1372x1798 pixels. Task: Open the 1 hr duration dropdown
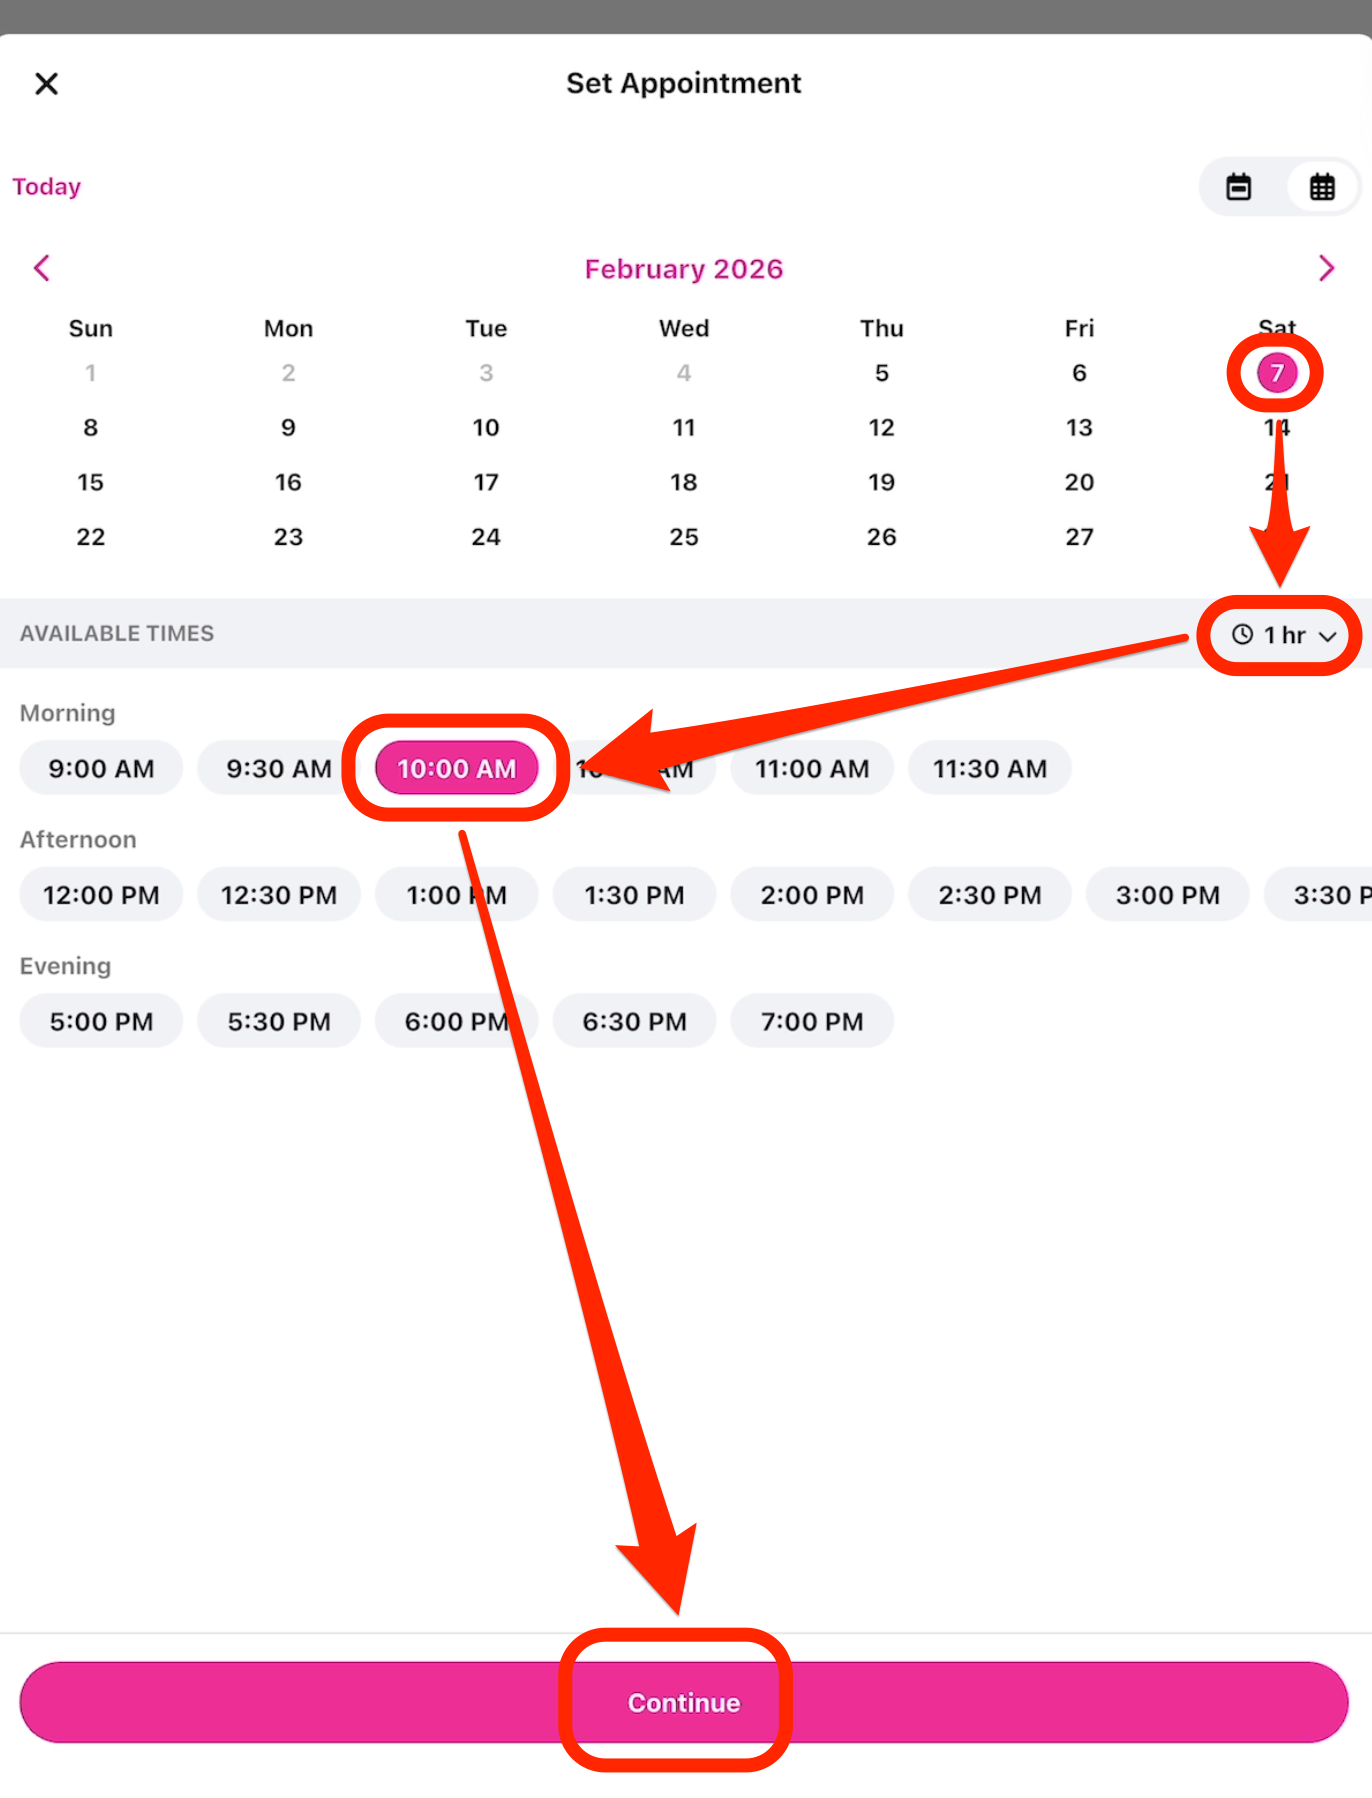[1283, 635]
